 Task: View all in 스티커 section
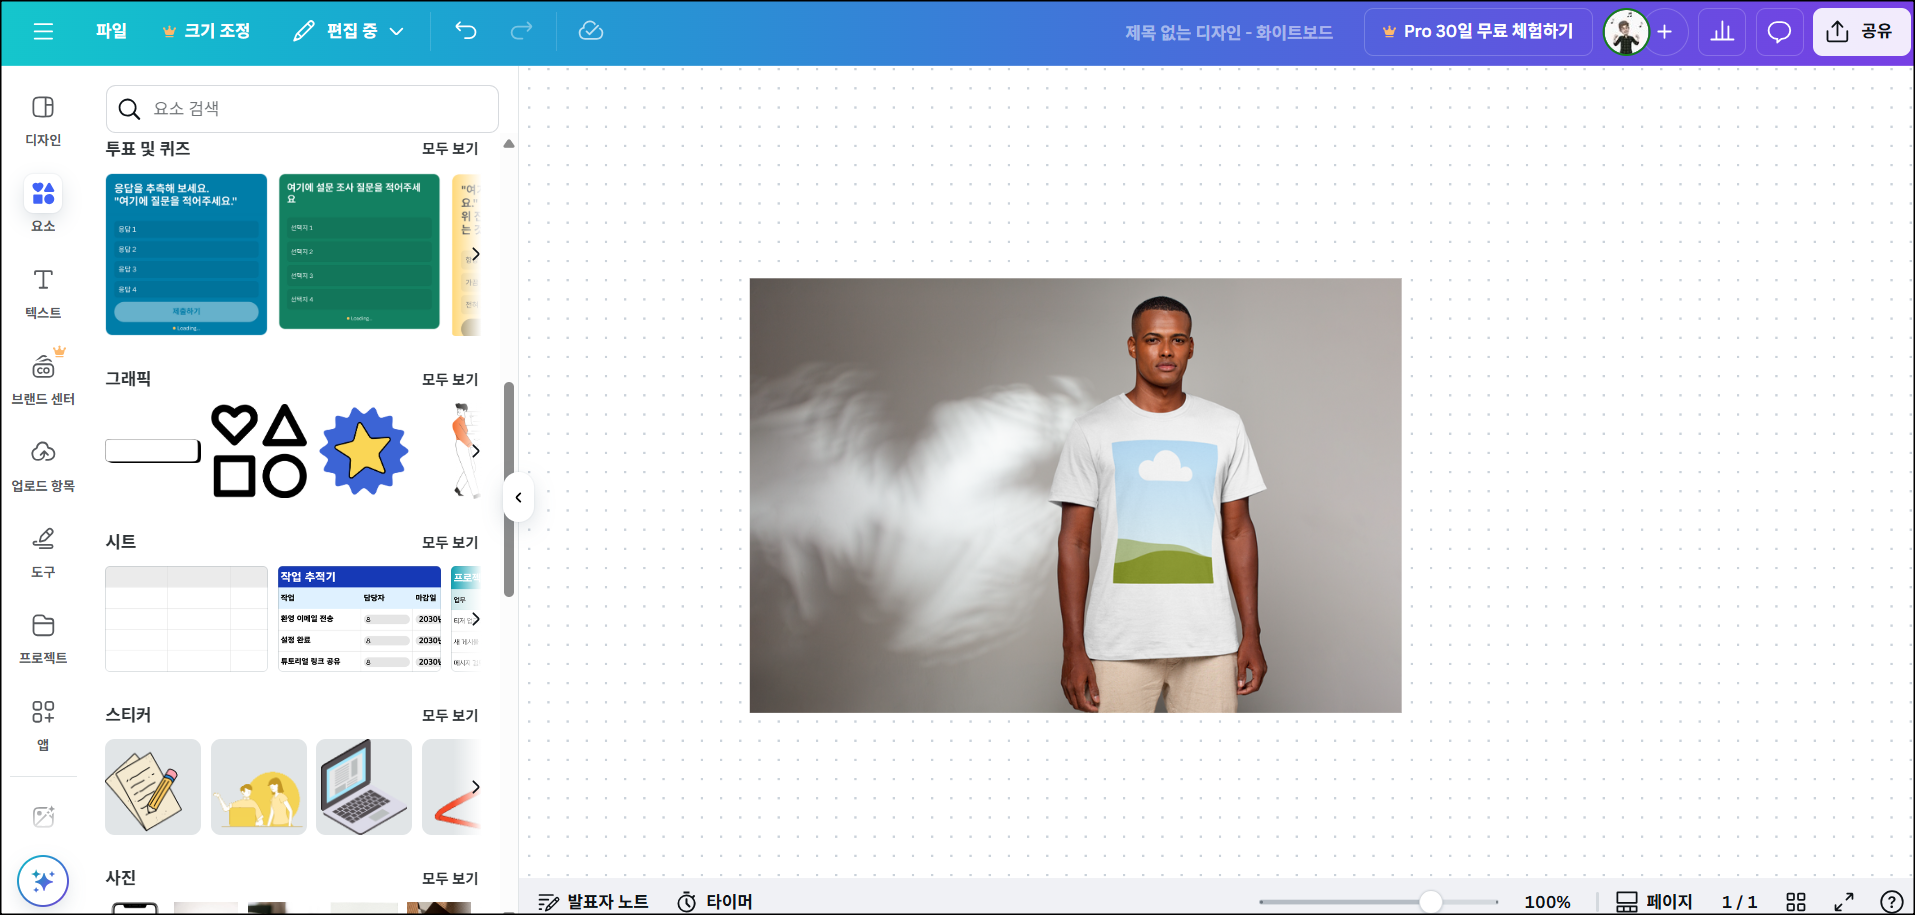(x=450, y=715)
